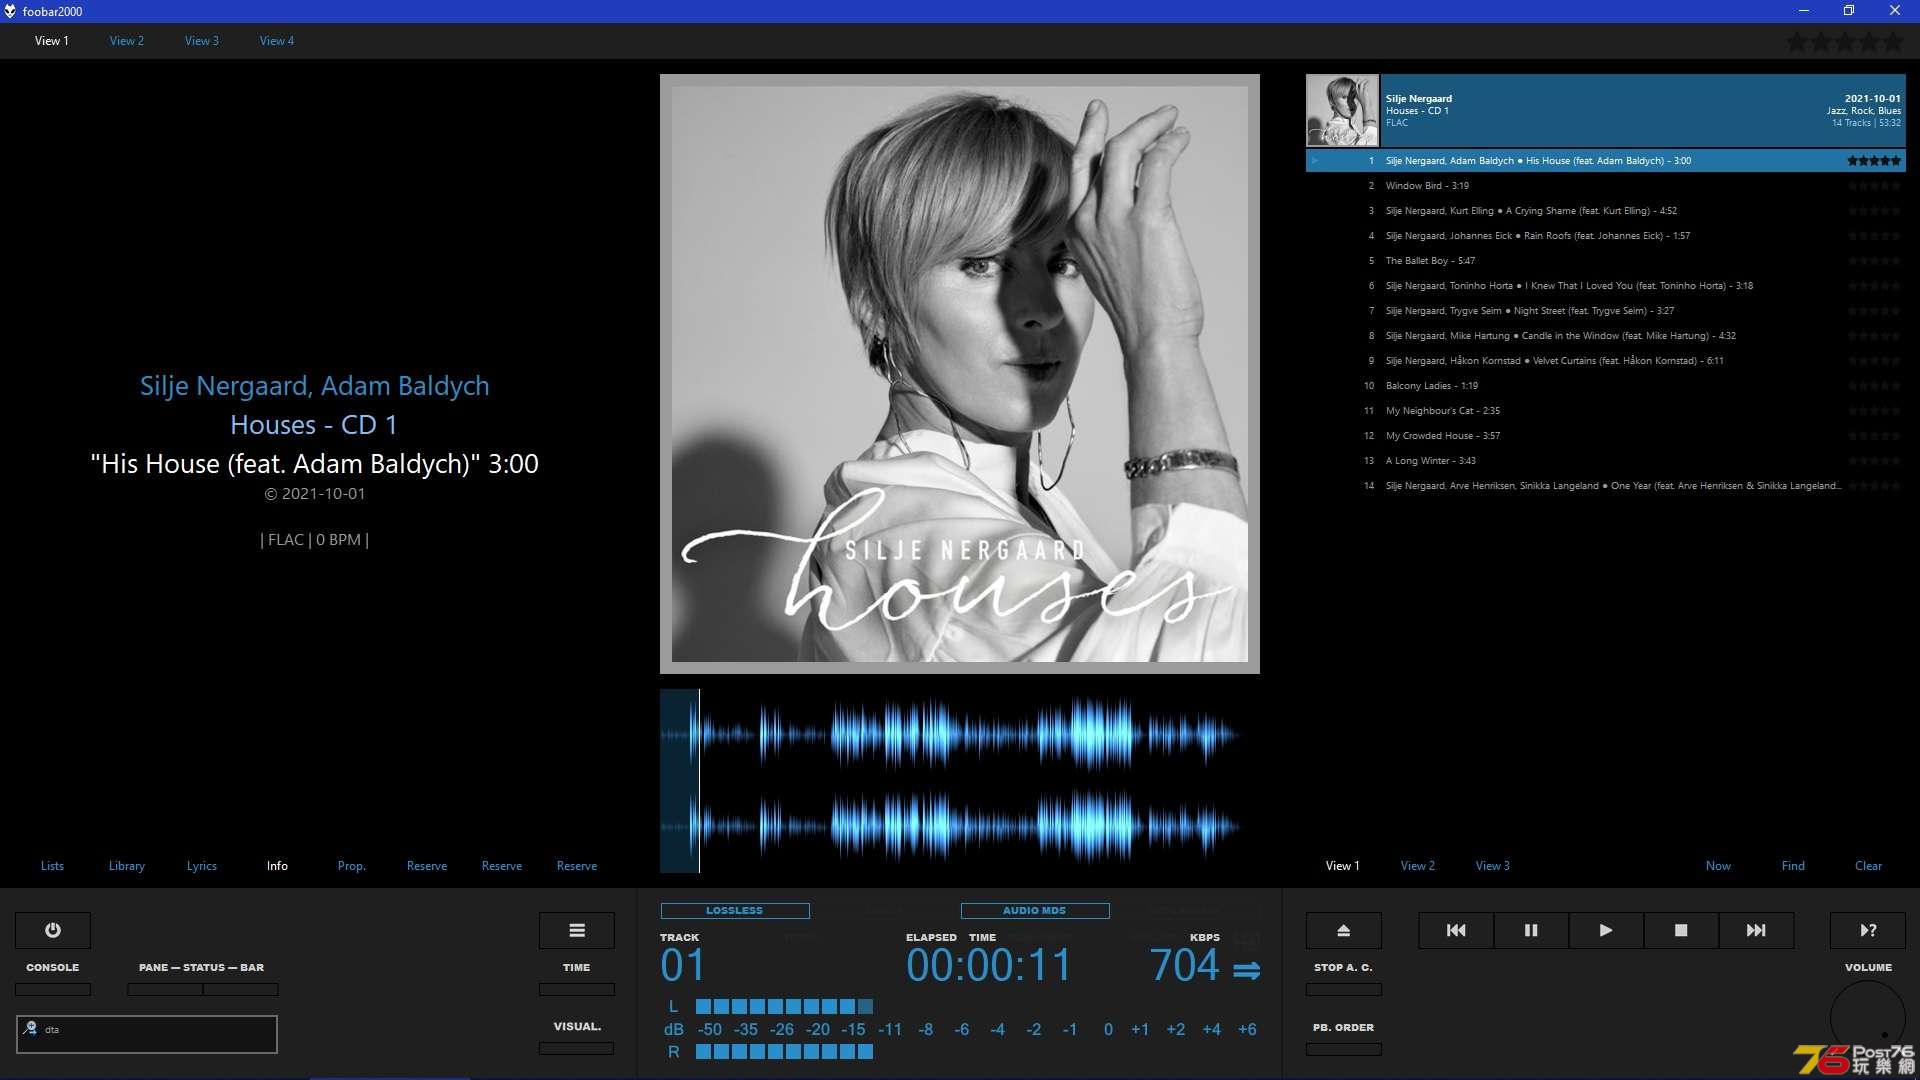Click the foobar2000 app icon in title bar
1920x1080 pixels.
click(10, 11)
